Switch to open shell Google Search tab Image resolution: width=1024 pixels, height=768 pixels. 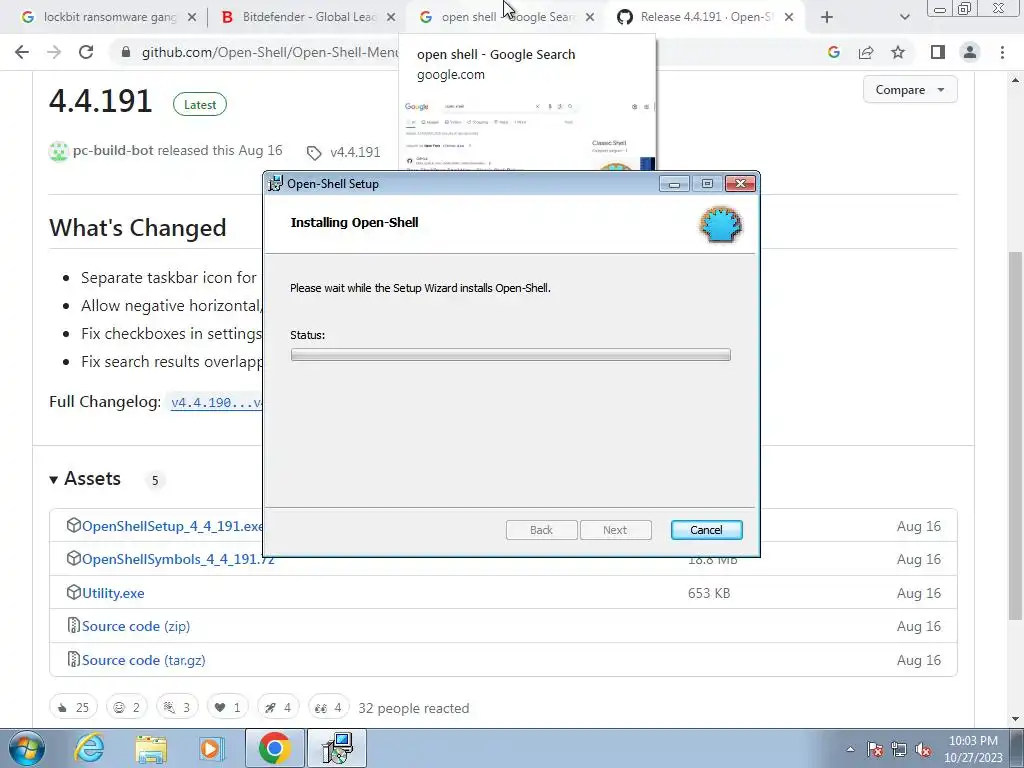(x=498, y=17)
